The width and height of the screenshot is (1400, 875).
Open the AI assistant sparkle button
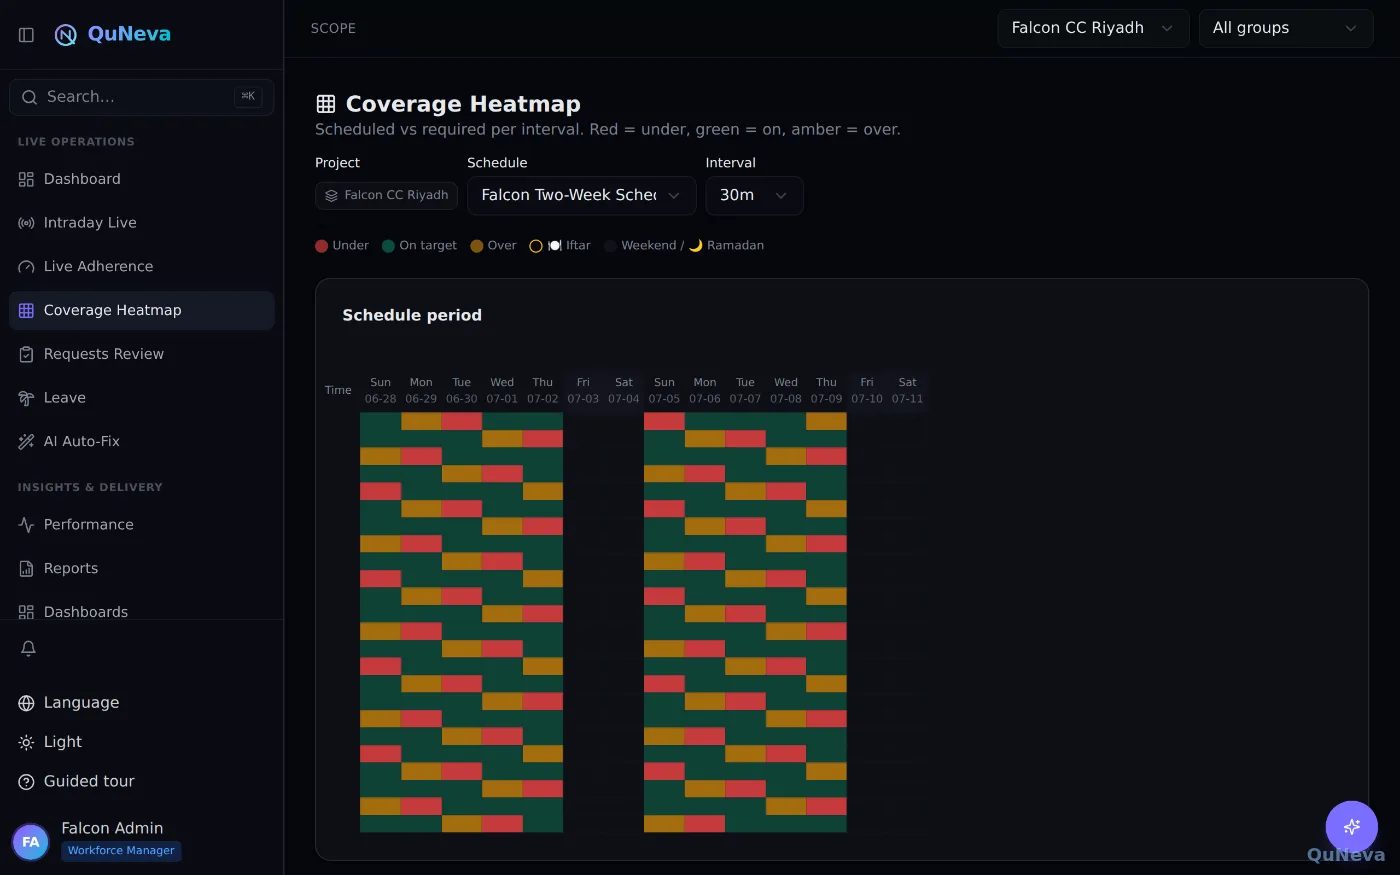1352,827
